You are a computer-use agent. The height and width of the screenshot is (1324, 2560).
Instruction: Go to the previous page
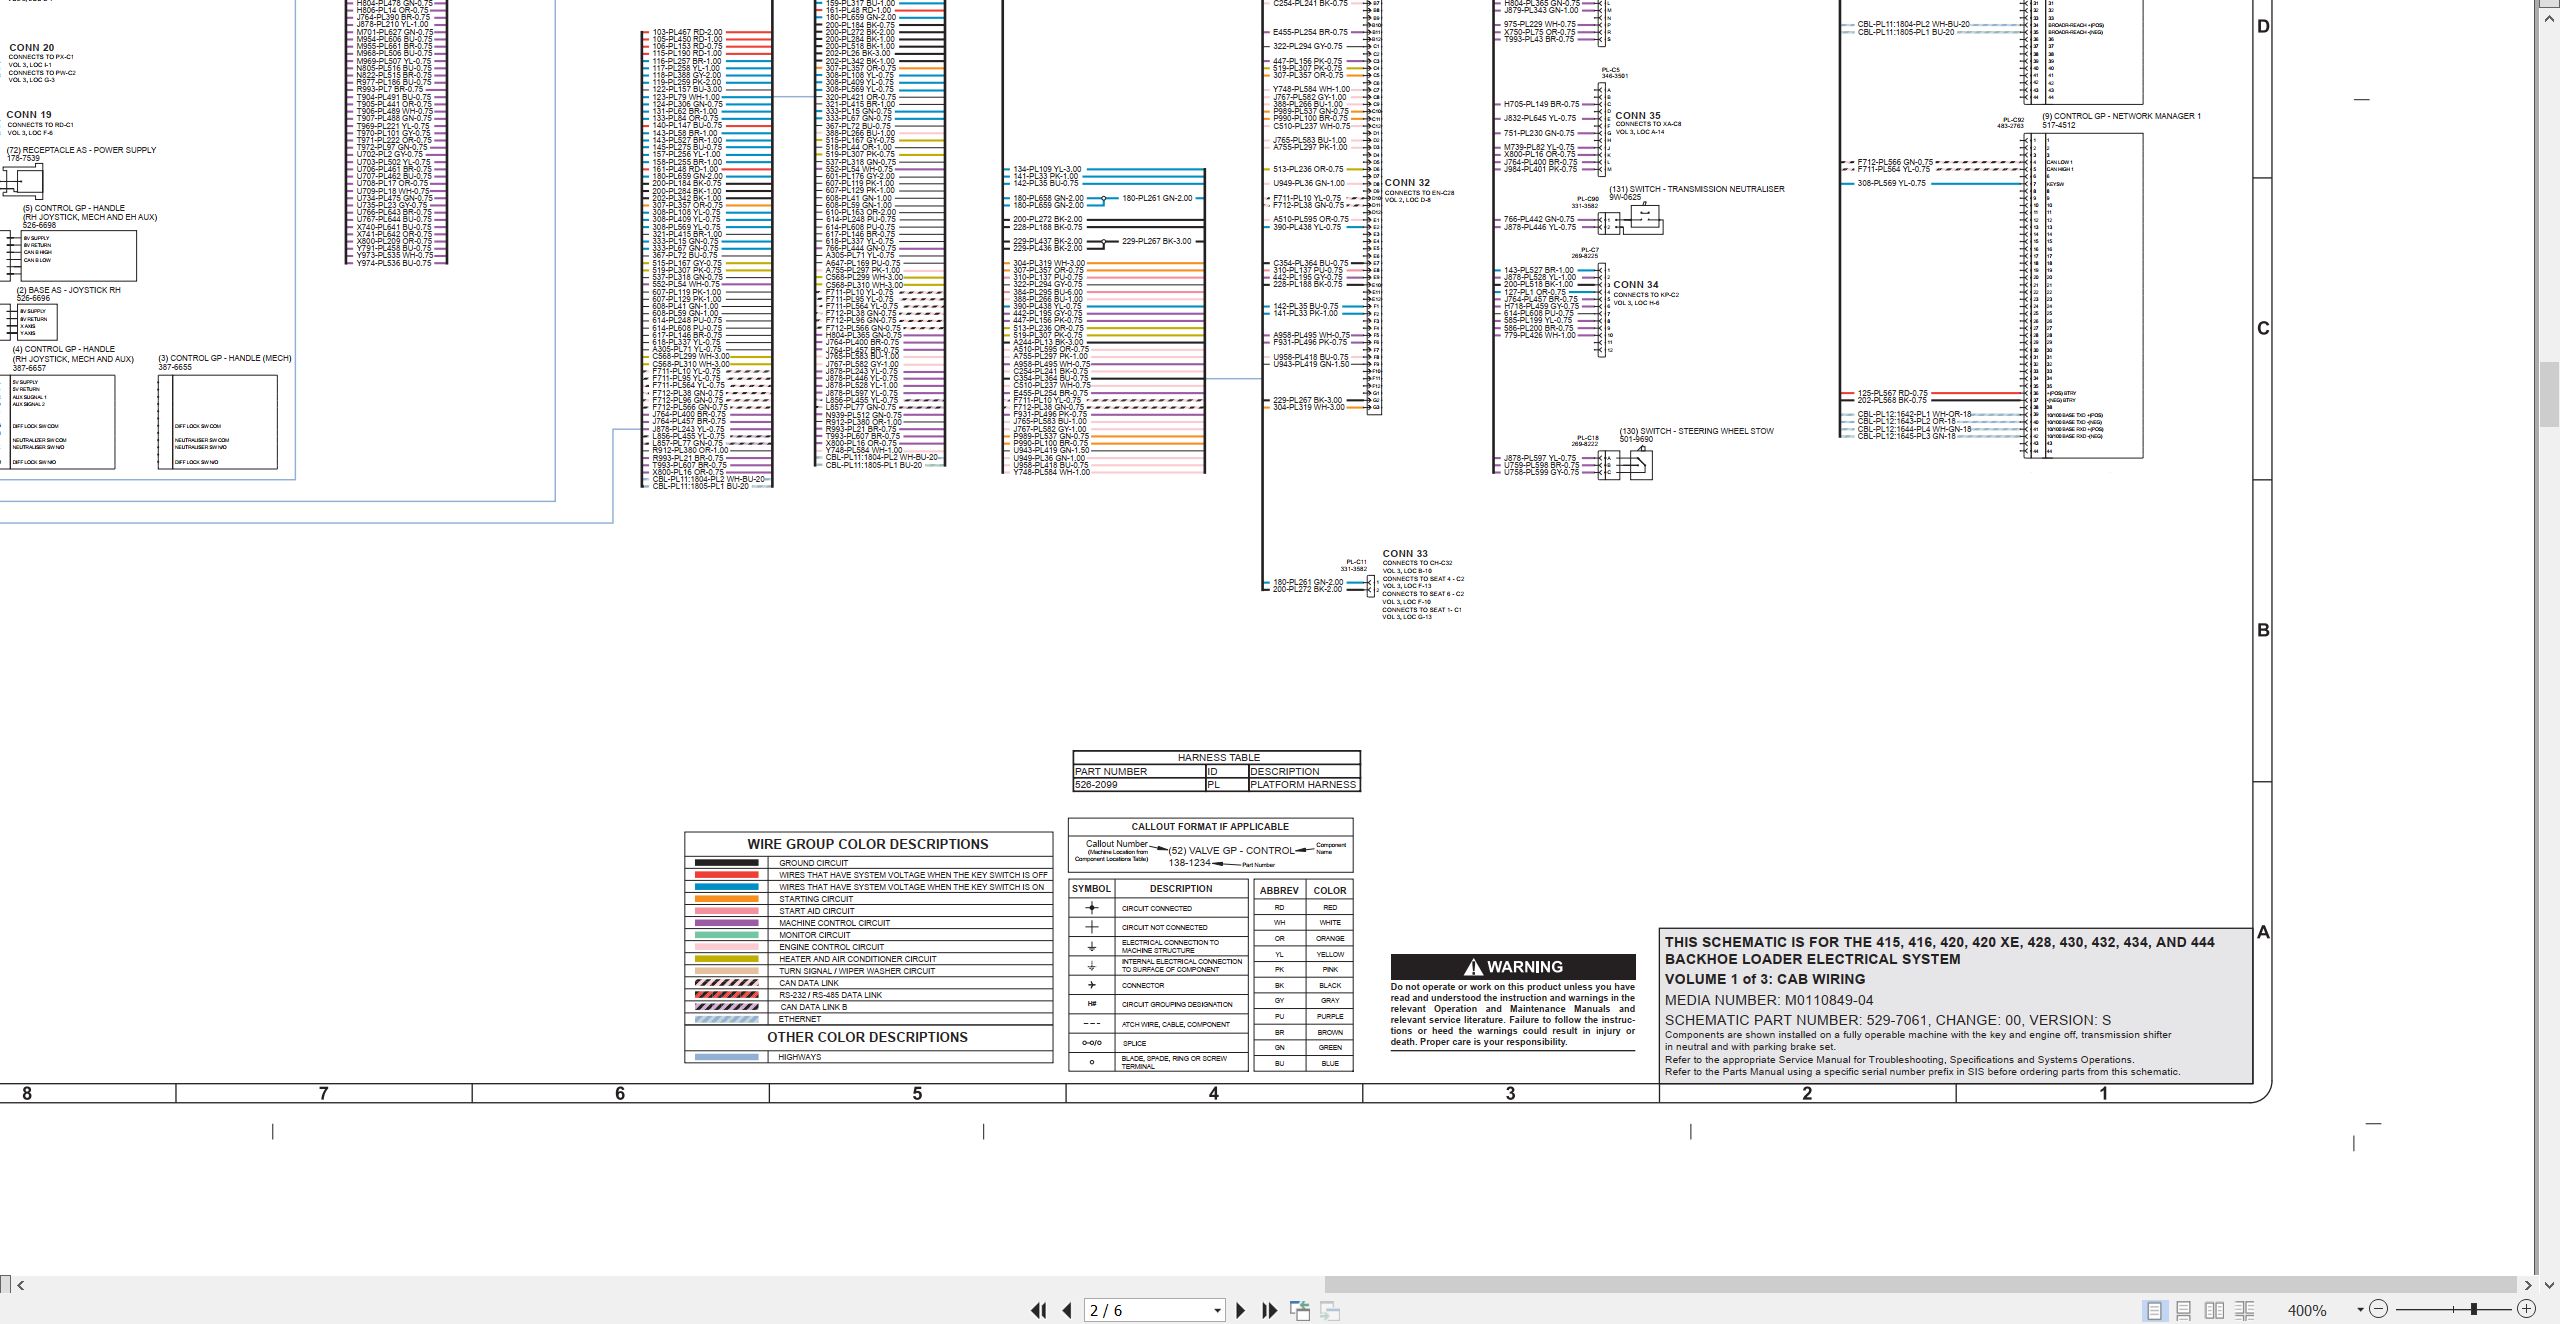pos(1067,1310)
